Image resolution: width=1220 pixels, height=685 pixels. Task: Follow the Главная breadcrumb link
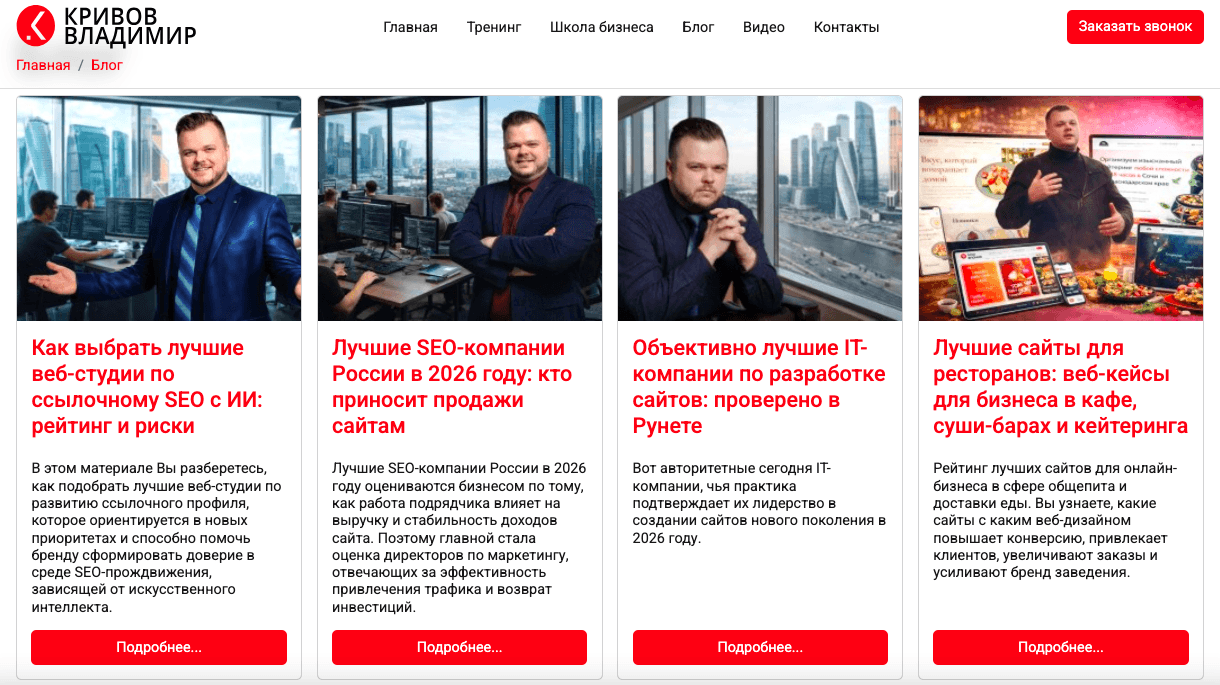[x=43, y=65]
